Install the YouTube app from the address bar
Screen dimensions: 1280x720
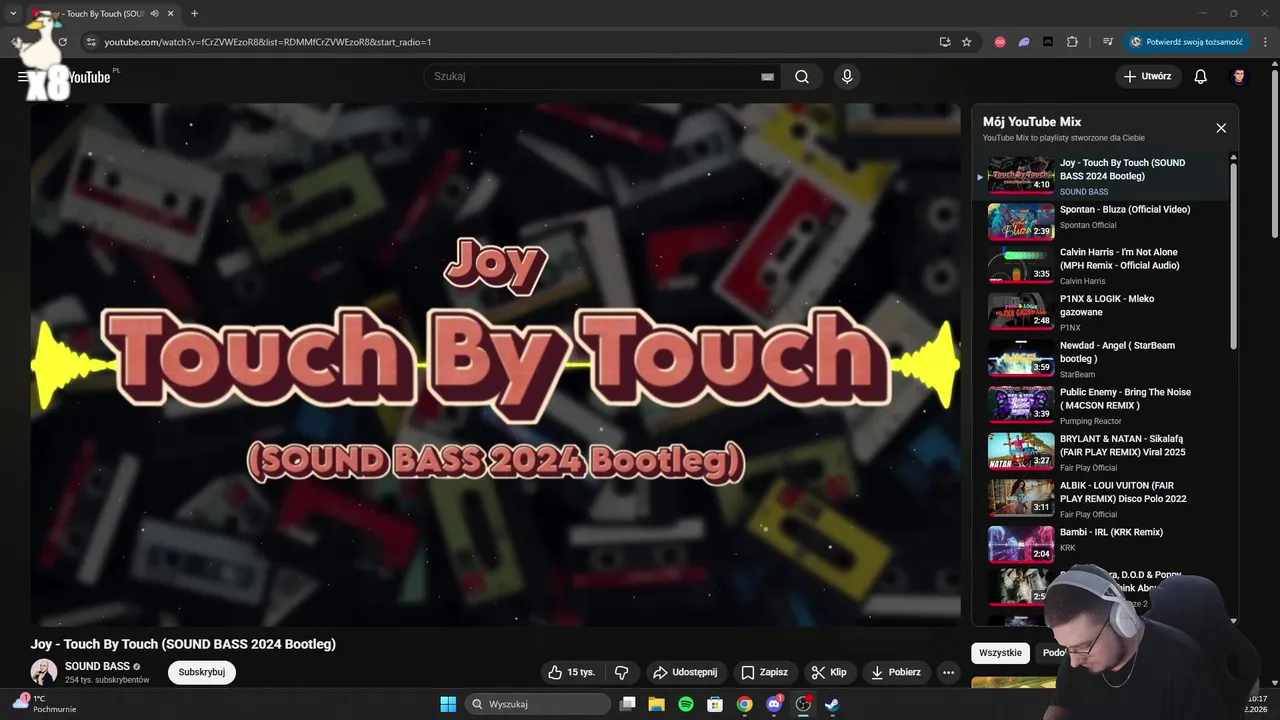pyautogui.click(x=945, y=42)
